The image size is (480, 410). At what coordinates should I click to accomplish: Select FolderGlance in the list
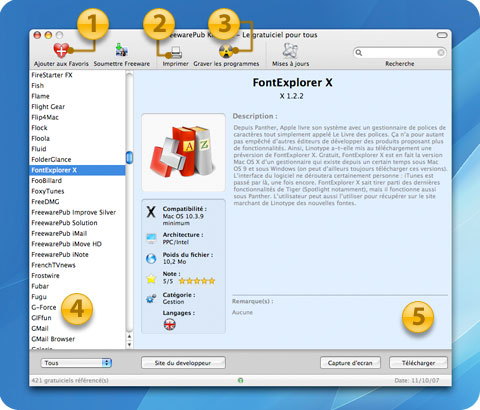tap(77, 160)
